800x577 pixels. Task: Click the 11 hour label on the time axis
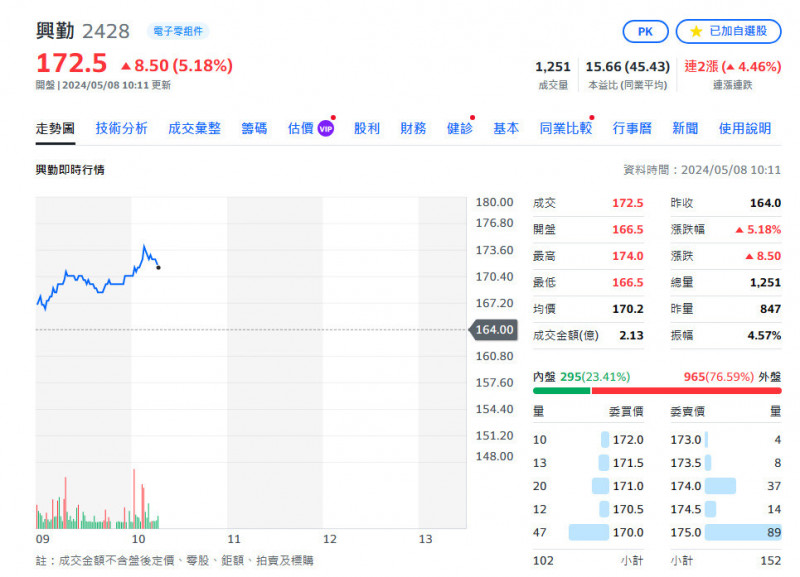[234, 539]
